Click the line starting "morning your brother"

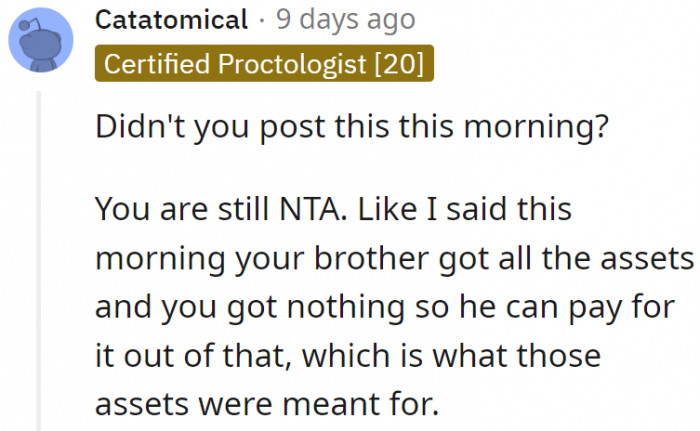click(x=394, y=257)
